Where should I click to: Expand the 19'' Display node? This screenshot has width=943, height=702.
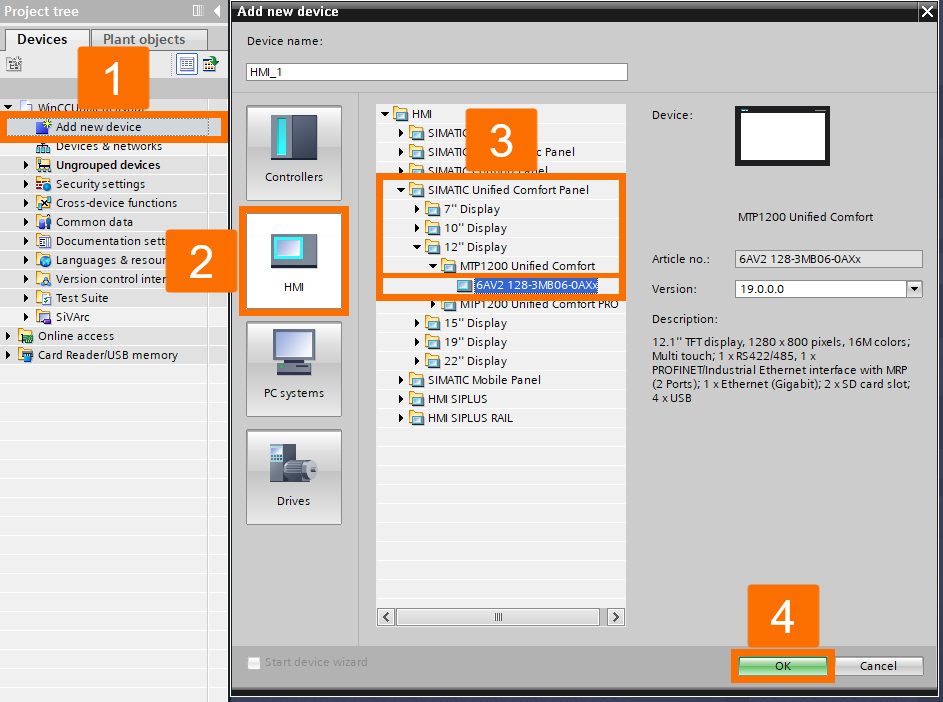coord(417,342)
